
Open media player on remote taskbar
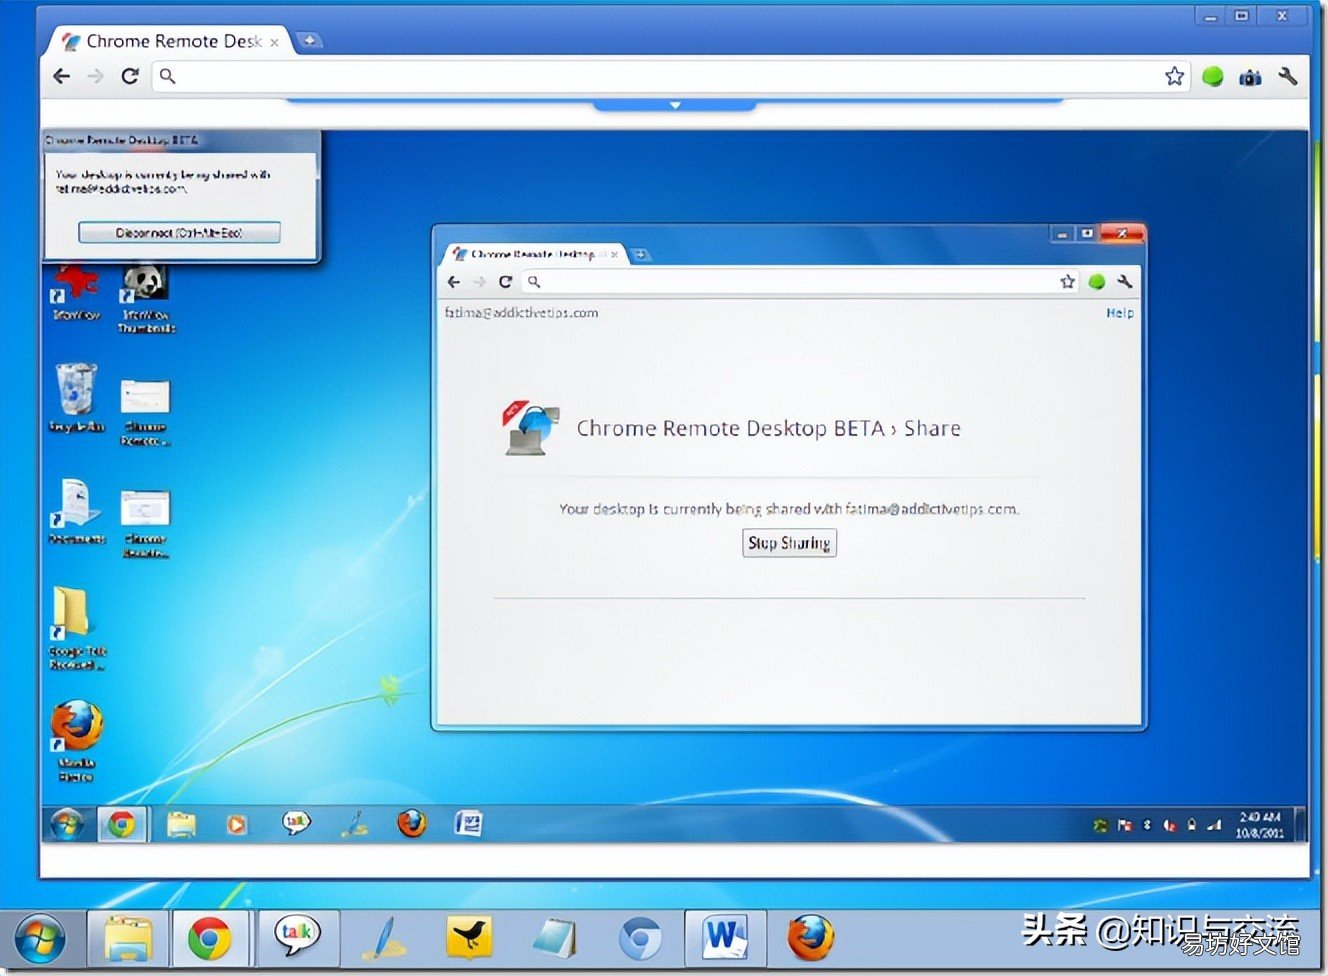coord(237,824)
